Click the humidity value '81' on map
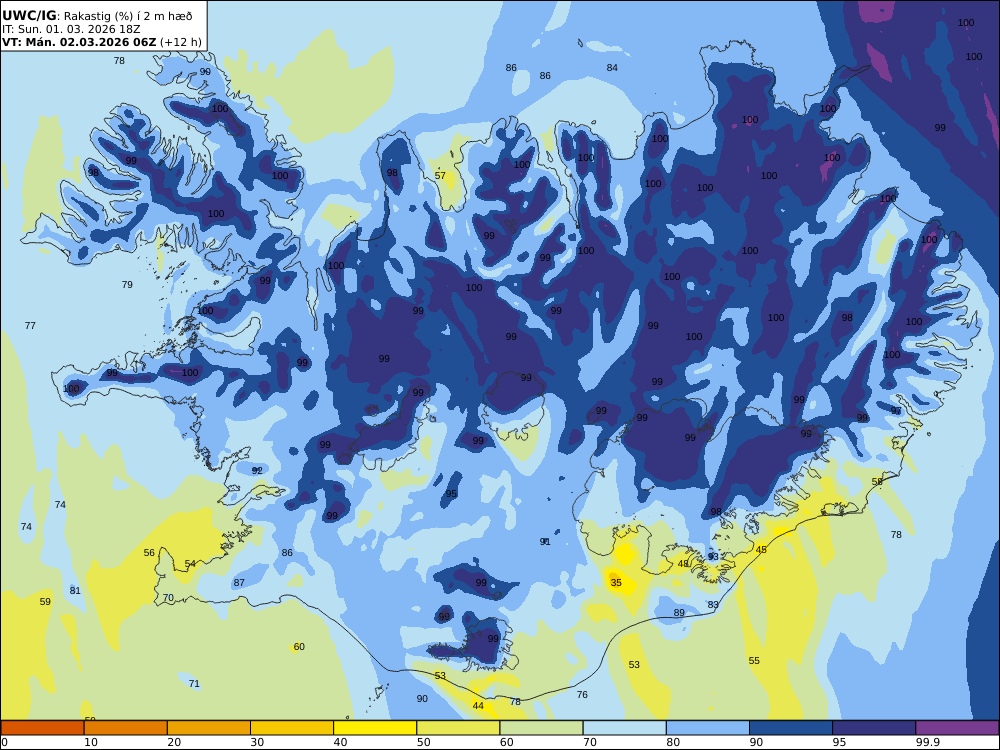Screen dimensions: 1000x750 click(x=75, y=591)
